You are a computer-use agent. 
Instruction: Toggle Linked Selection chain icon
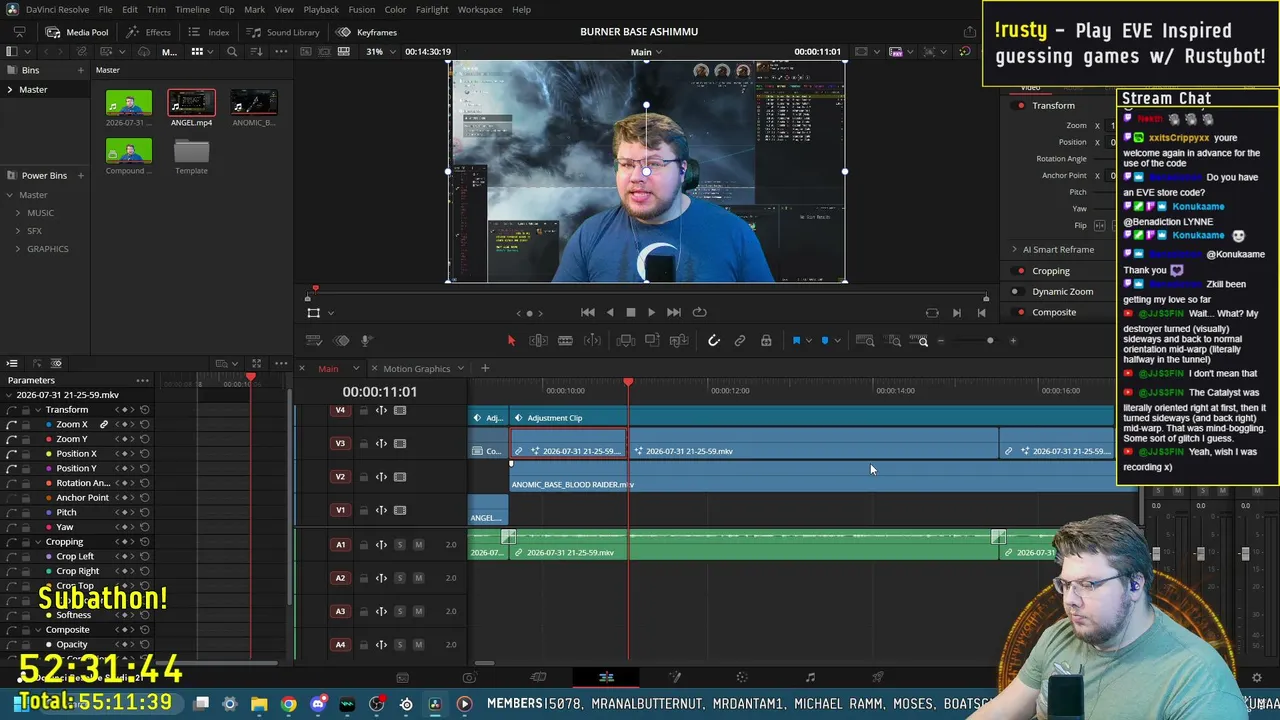[x=740, y=341]
